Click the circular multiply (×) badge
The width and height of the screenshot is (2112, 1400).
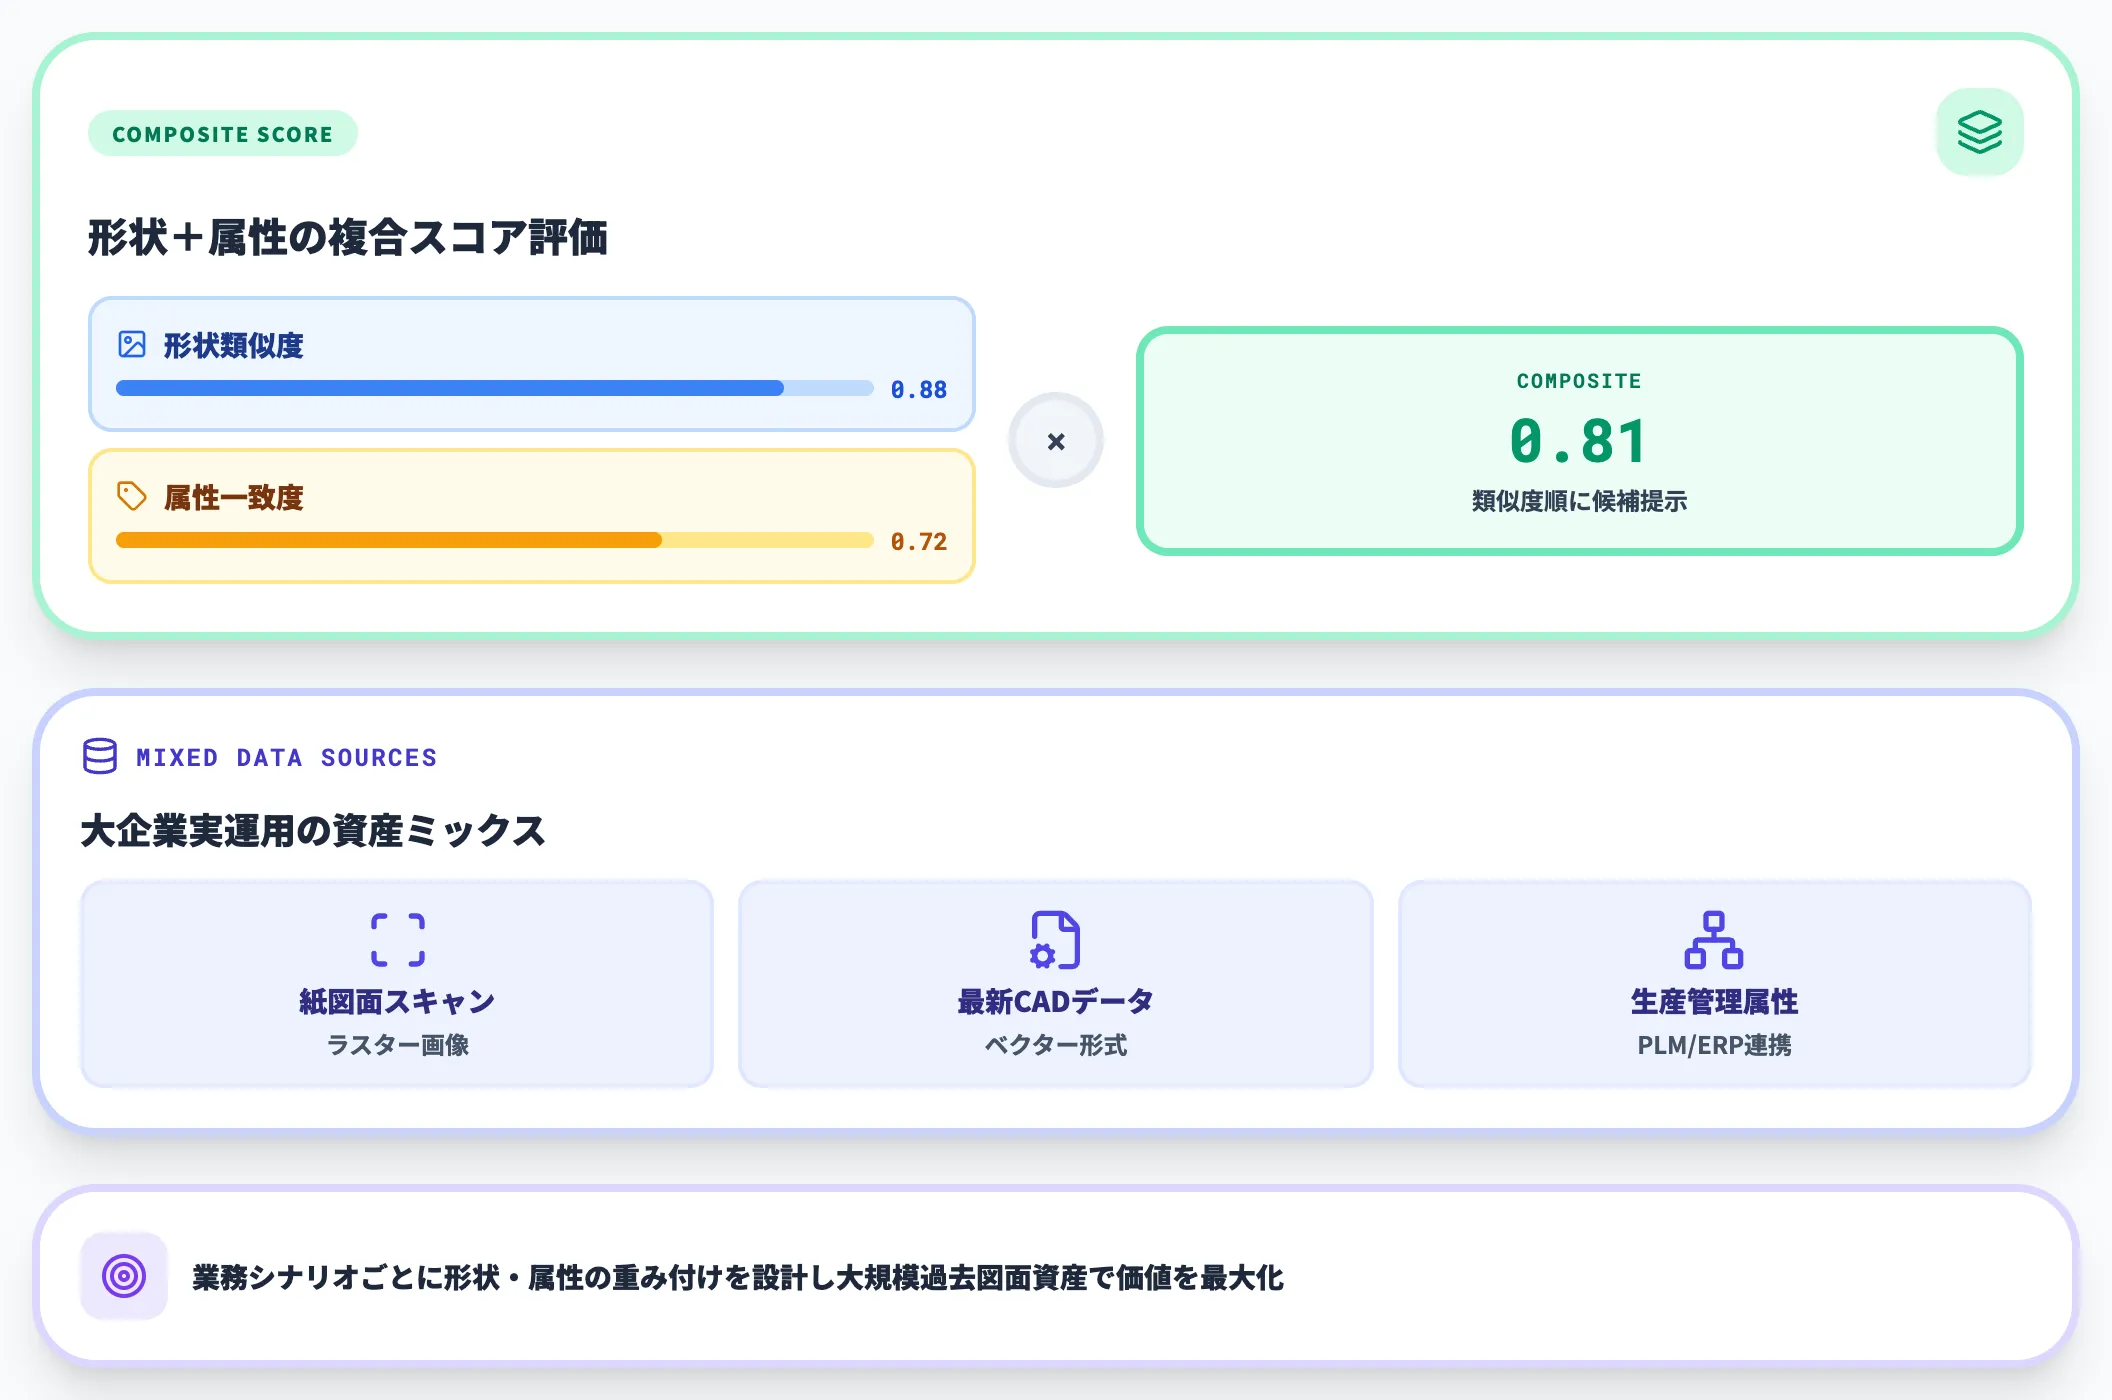click(x=1055, y=440)
